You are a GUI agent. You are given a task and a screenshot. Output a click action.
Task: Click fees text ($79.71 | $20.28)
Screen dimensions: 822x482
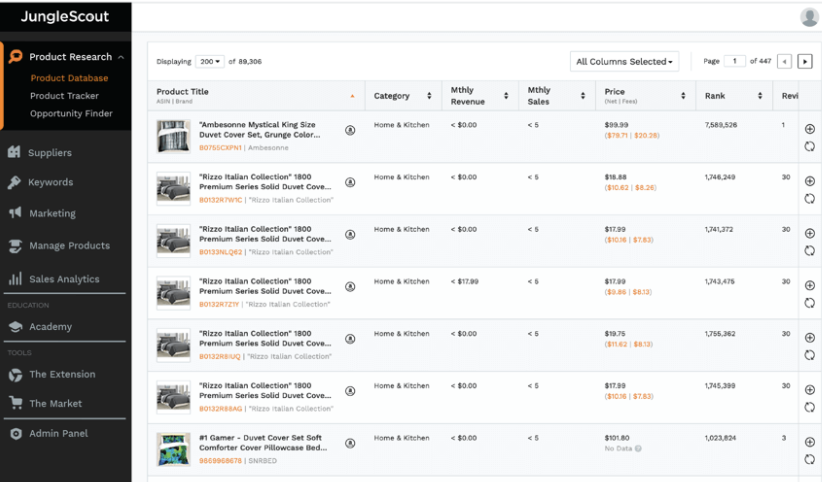(632, 135)
